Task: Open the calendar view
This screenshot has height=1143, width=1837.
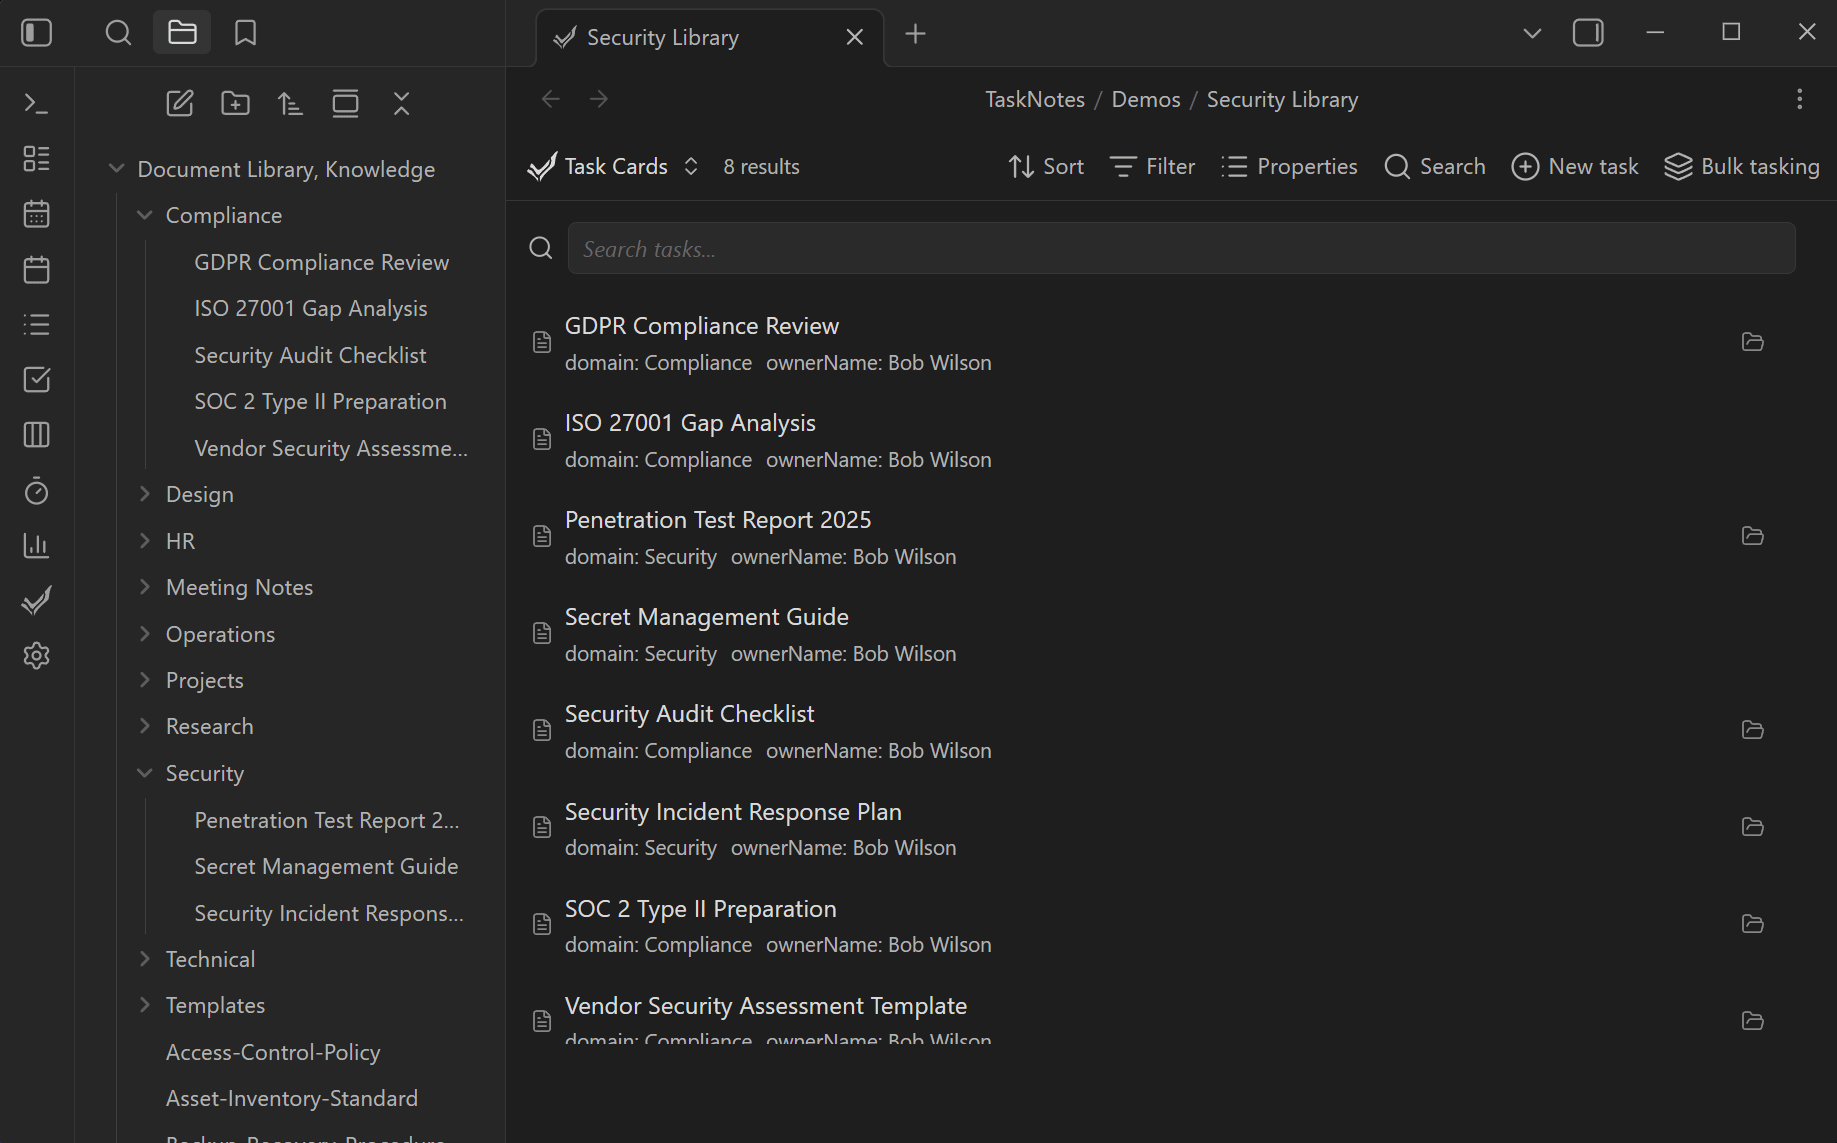Action: pos(36,213)
